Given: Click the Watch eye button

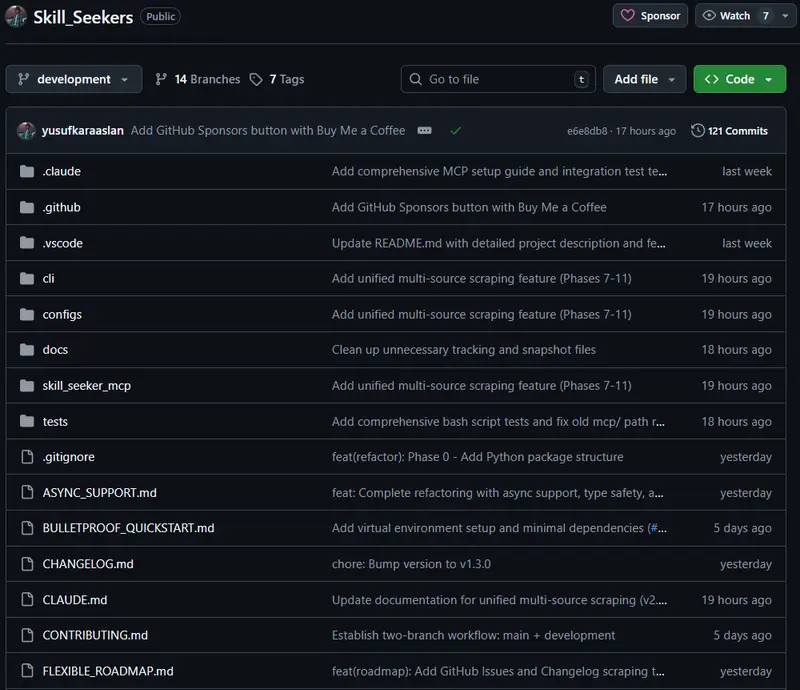Looking at the screenshot, I should [x=735, y=15].
